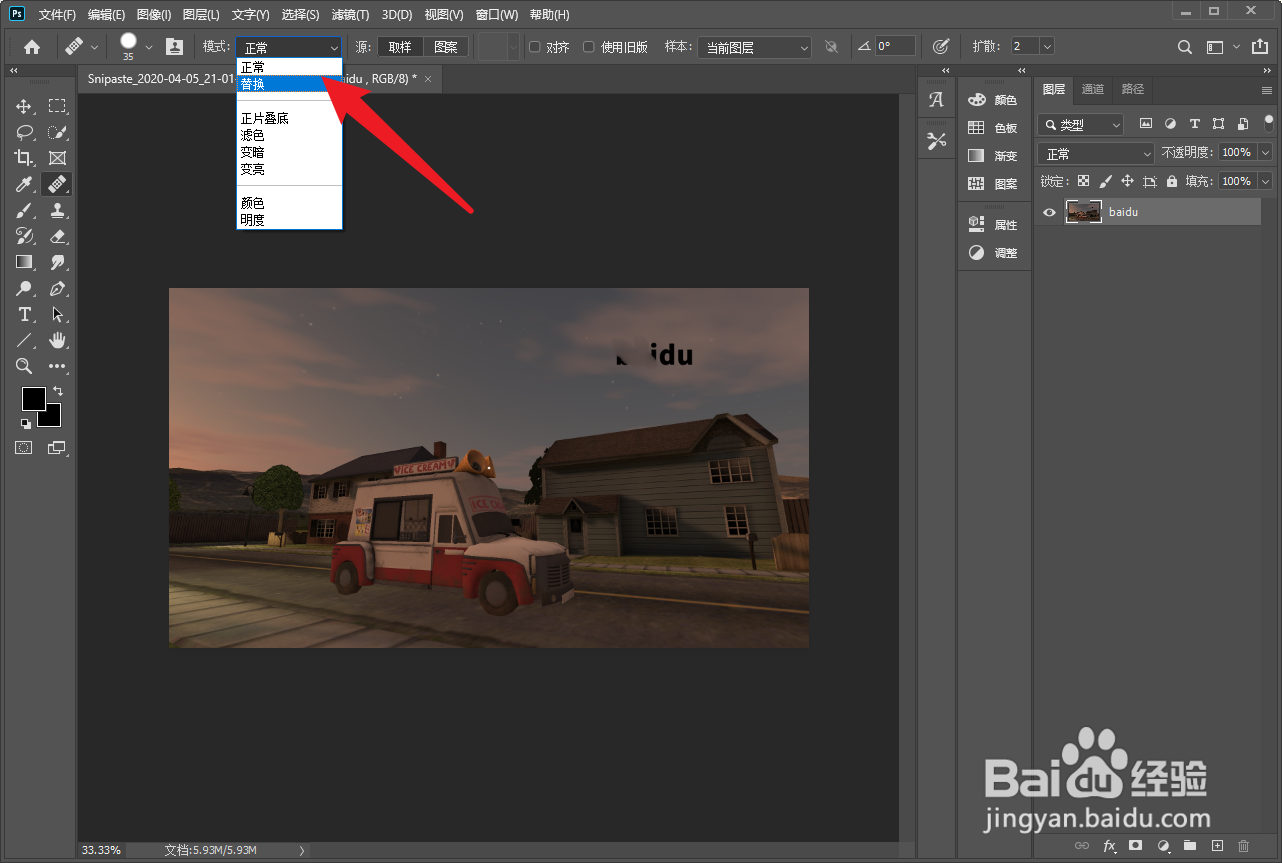Filter layers by pixel layers icon

(x=1146, y=124)
